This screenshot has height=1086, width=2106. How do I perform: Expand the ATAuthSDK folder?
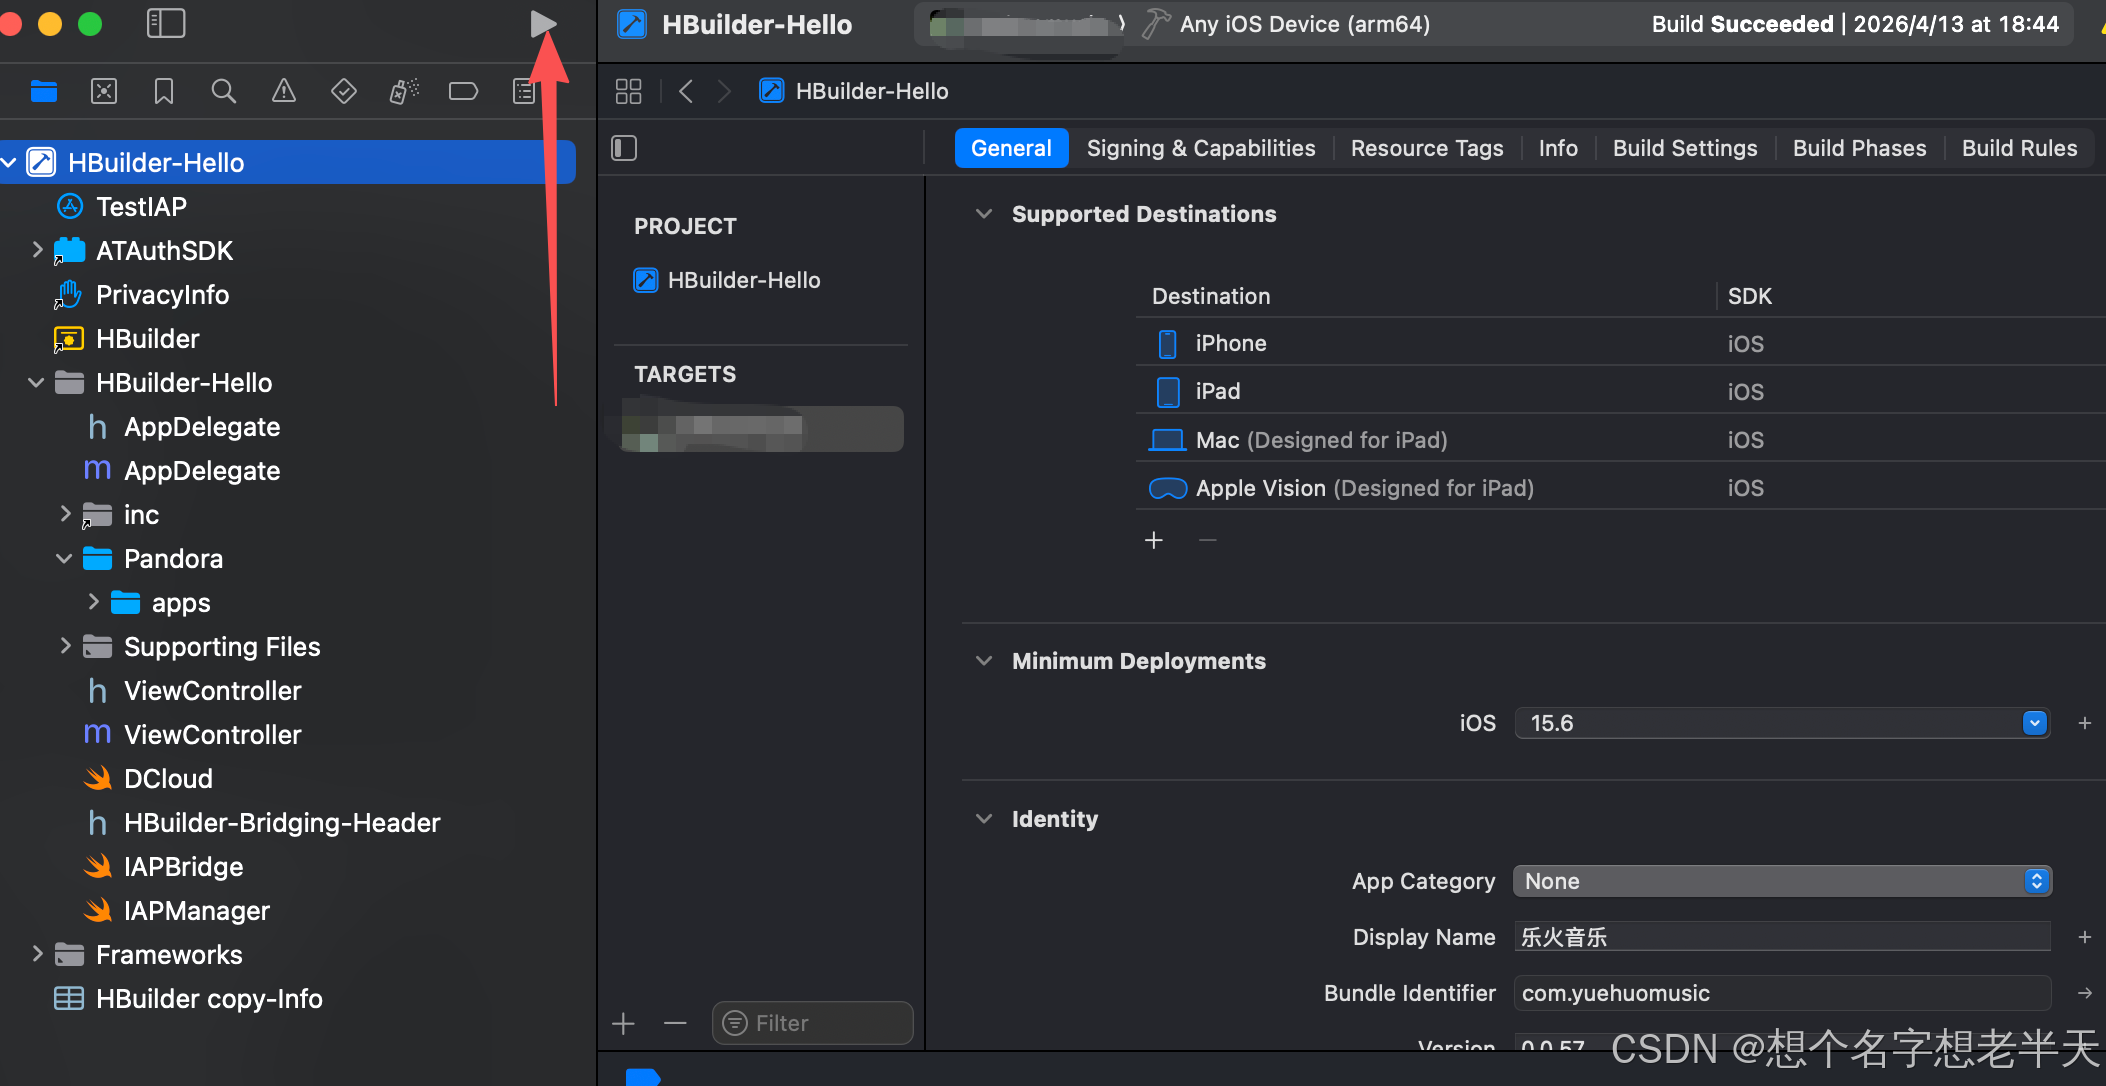[x=37, y=250]
